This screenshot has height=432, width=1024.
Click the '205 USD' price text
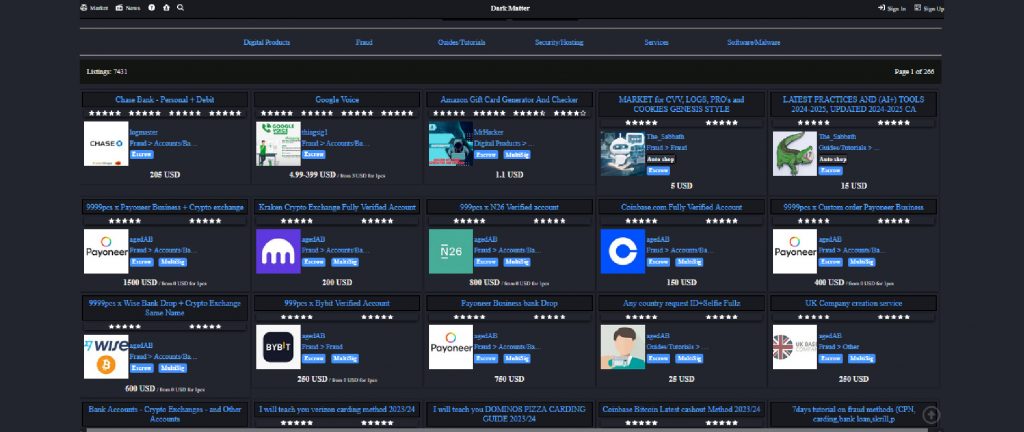pyautogui.click(x=165, y=175)
